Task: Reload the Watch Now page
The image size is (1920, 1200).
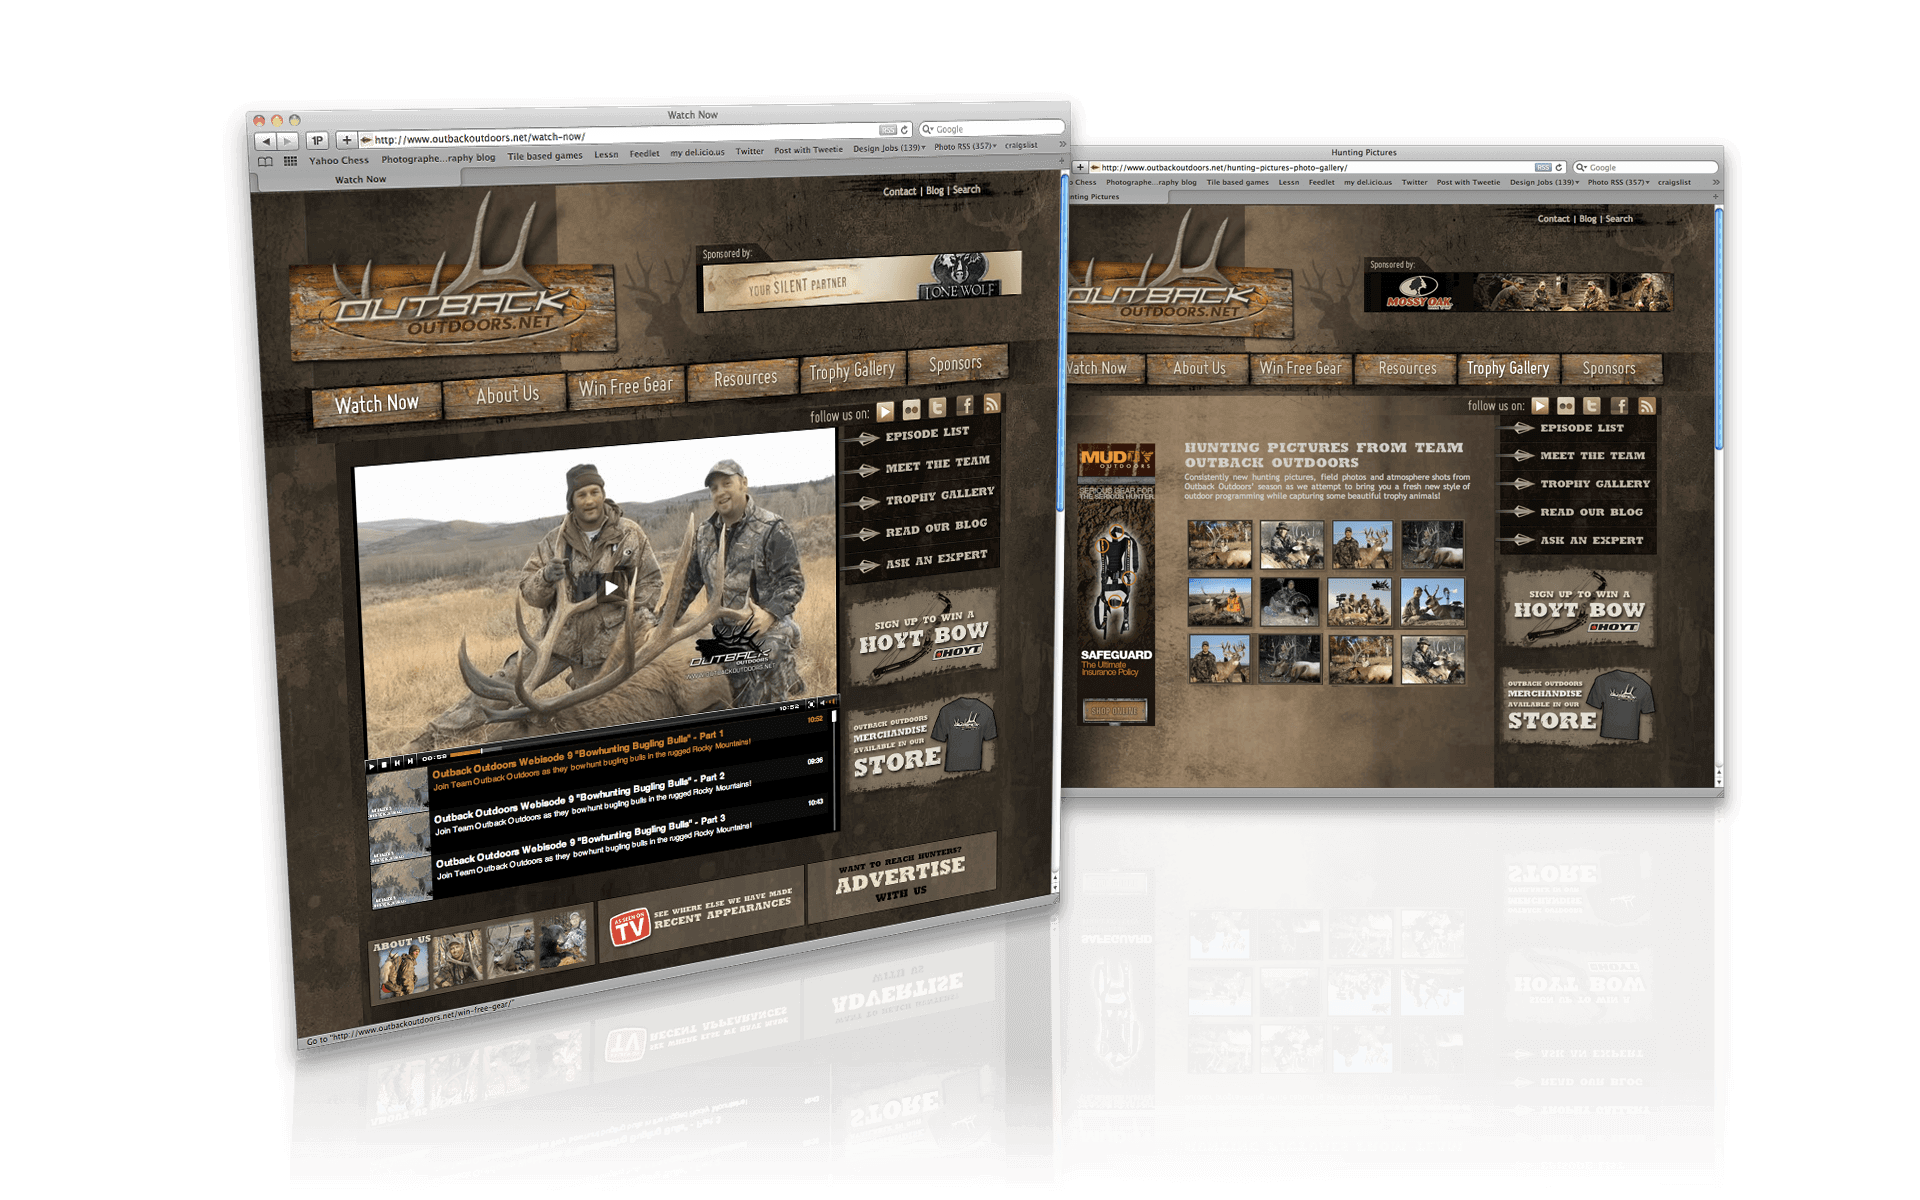Action: point(904,130)
